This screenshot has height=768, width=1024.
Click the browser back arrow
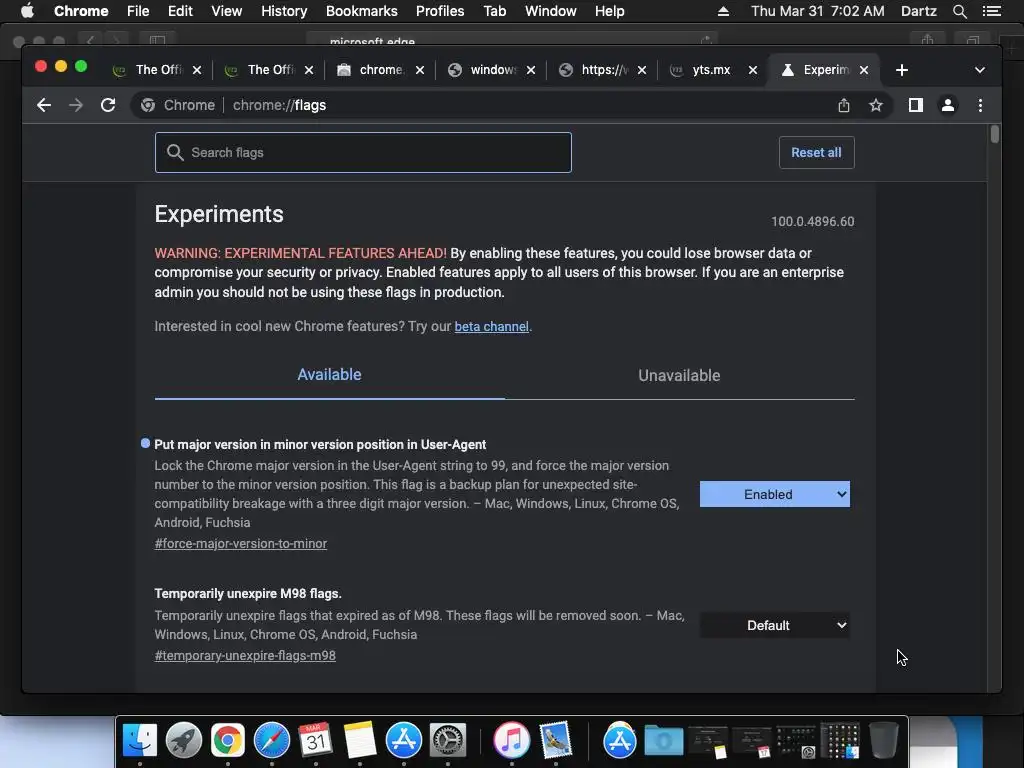pyautogui.click(x=44, y=105)
